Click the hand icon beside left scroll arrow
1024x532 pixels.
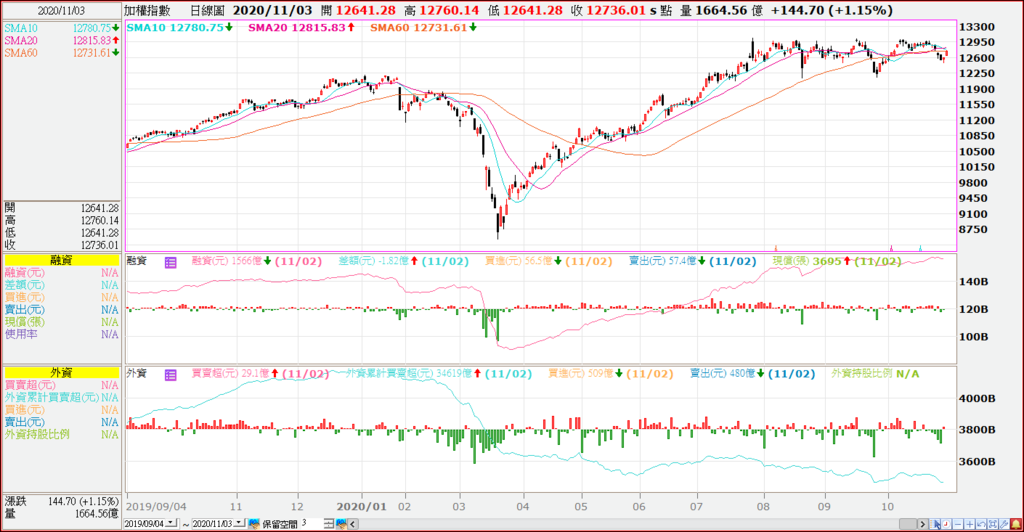point(341,524)
